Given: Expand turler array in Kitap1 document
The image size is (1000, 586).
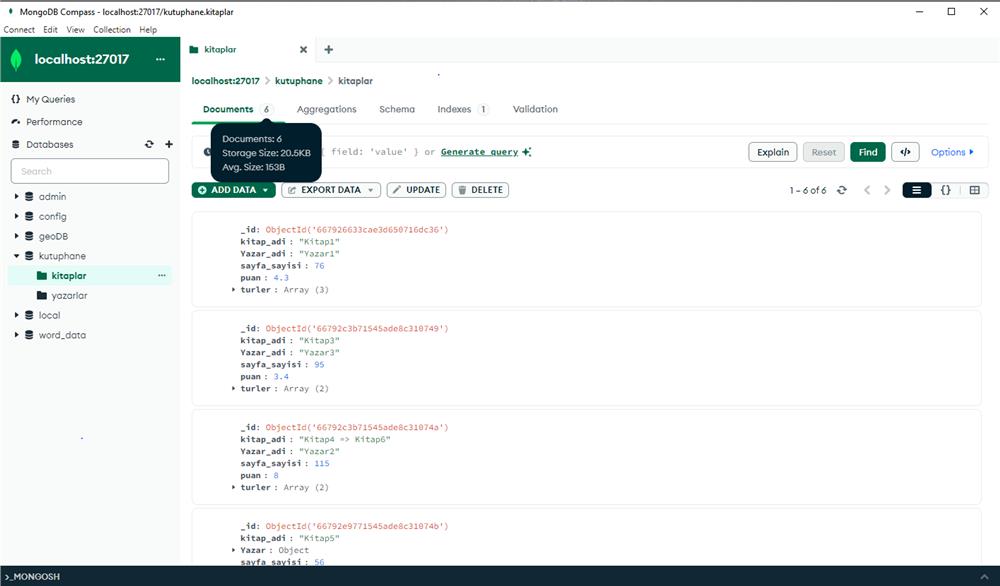Looking at the screenshot, I should pyautogui.click(x=233, y=289).
